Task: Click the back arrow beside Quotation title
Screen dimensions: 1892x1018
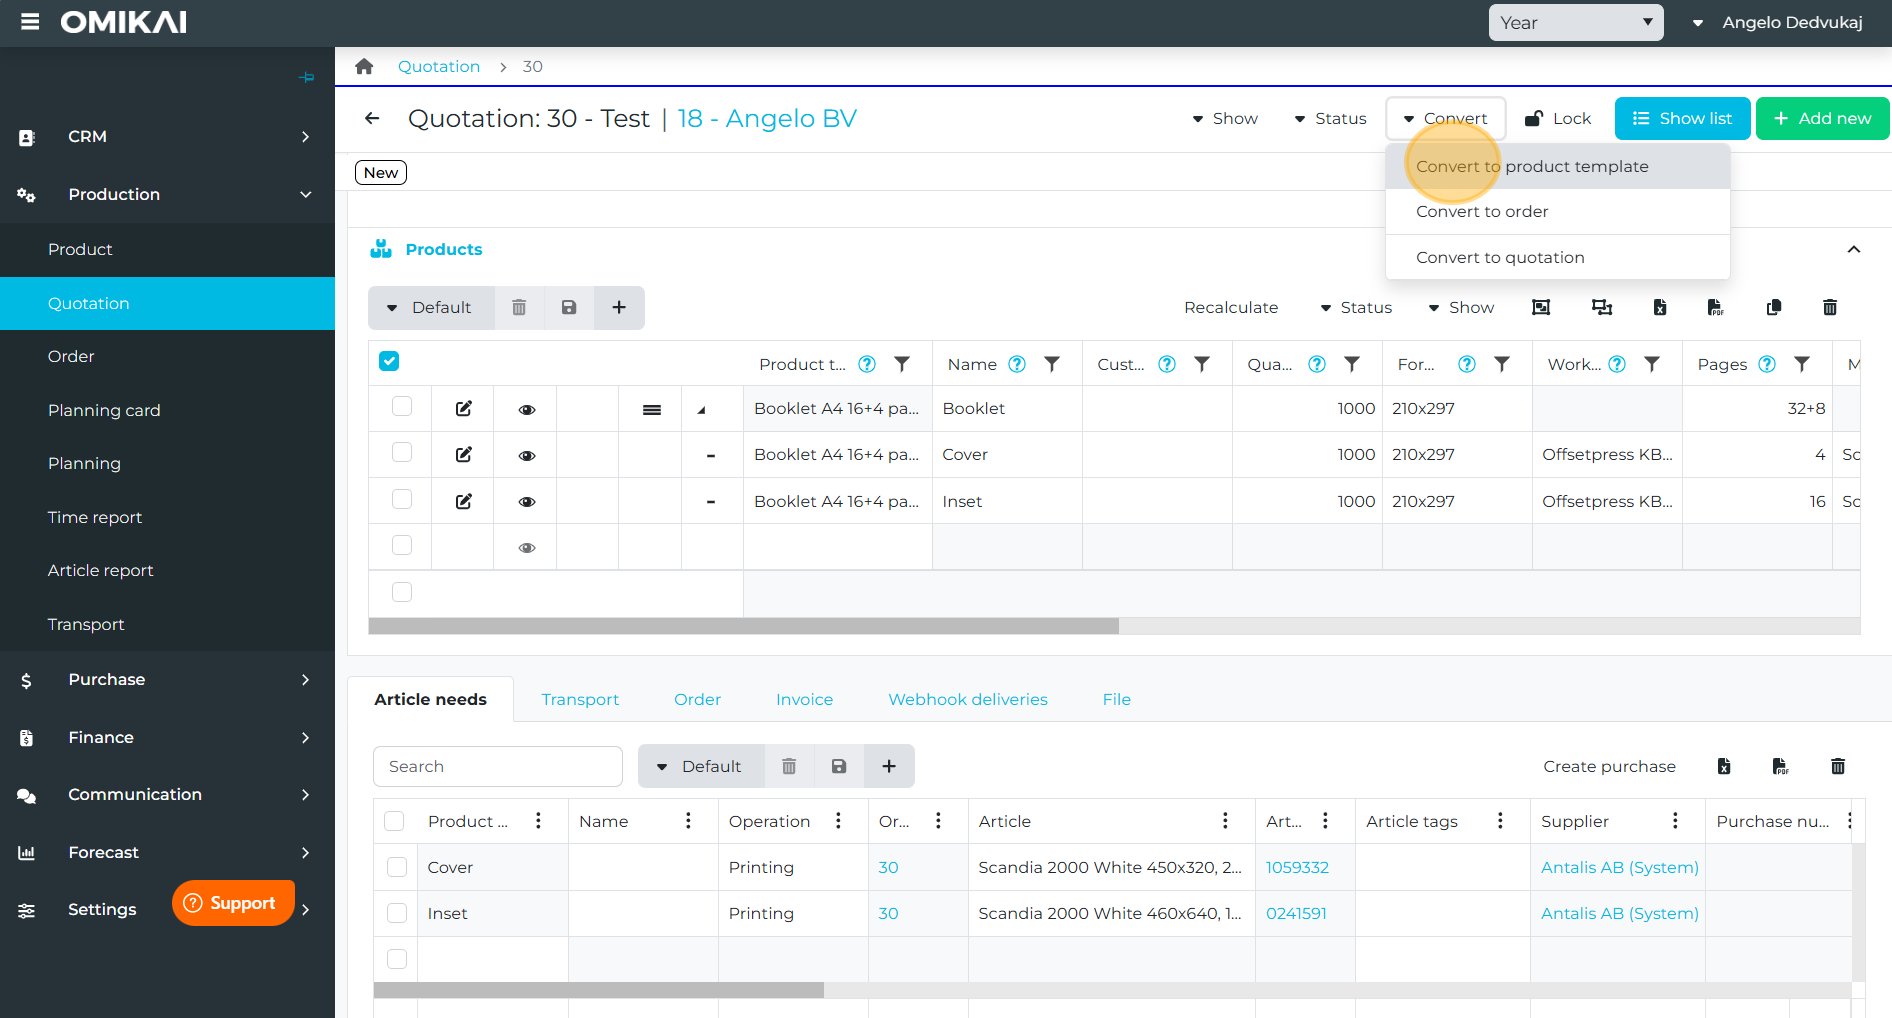Action: pos(372,118)
